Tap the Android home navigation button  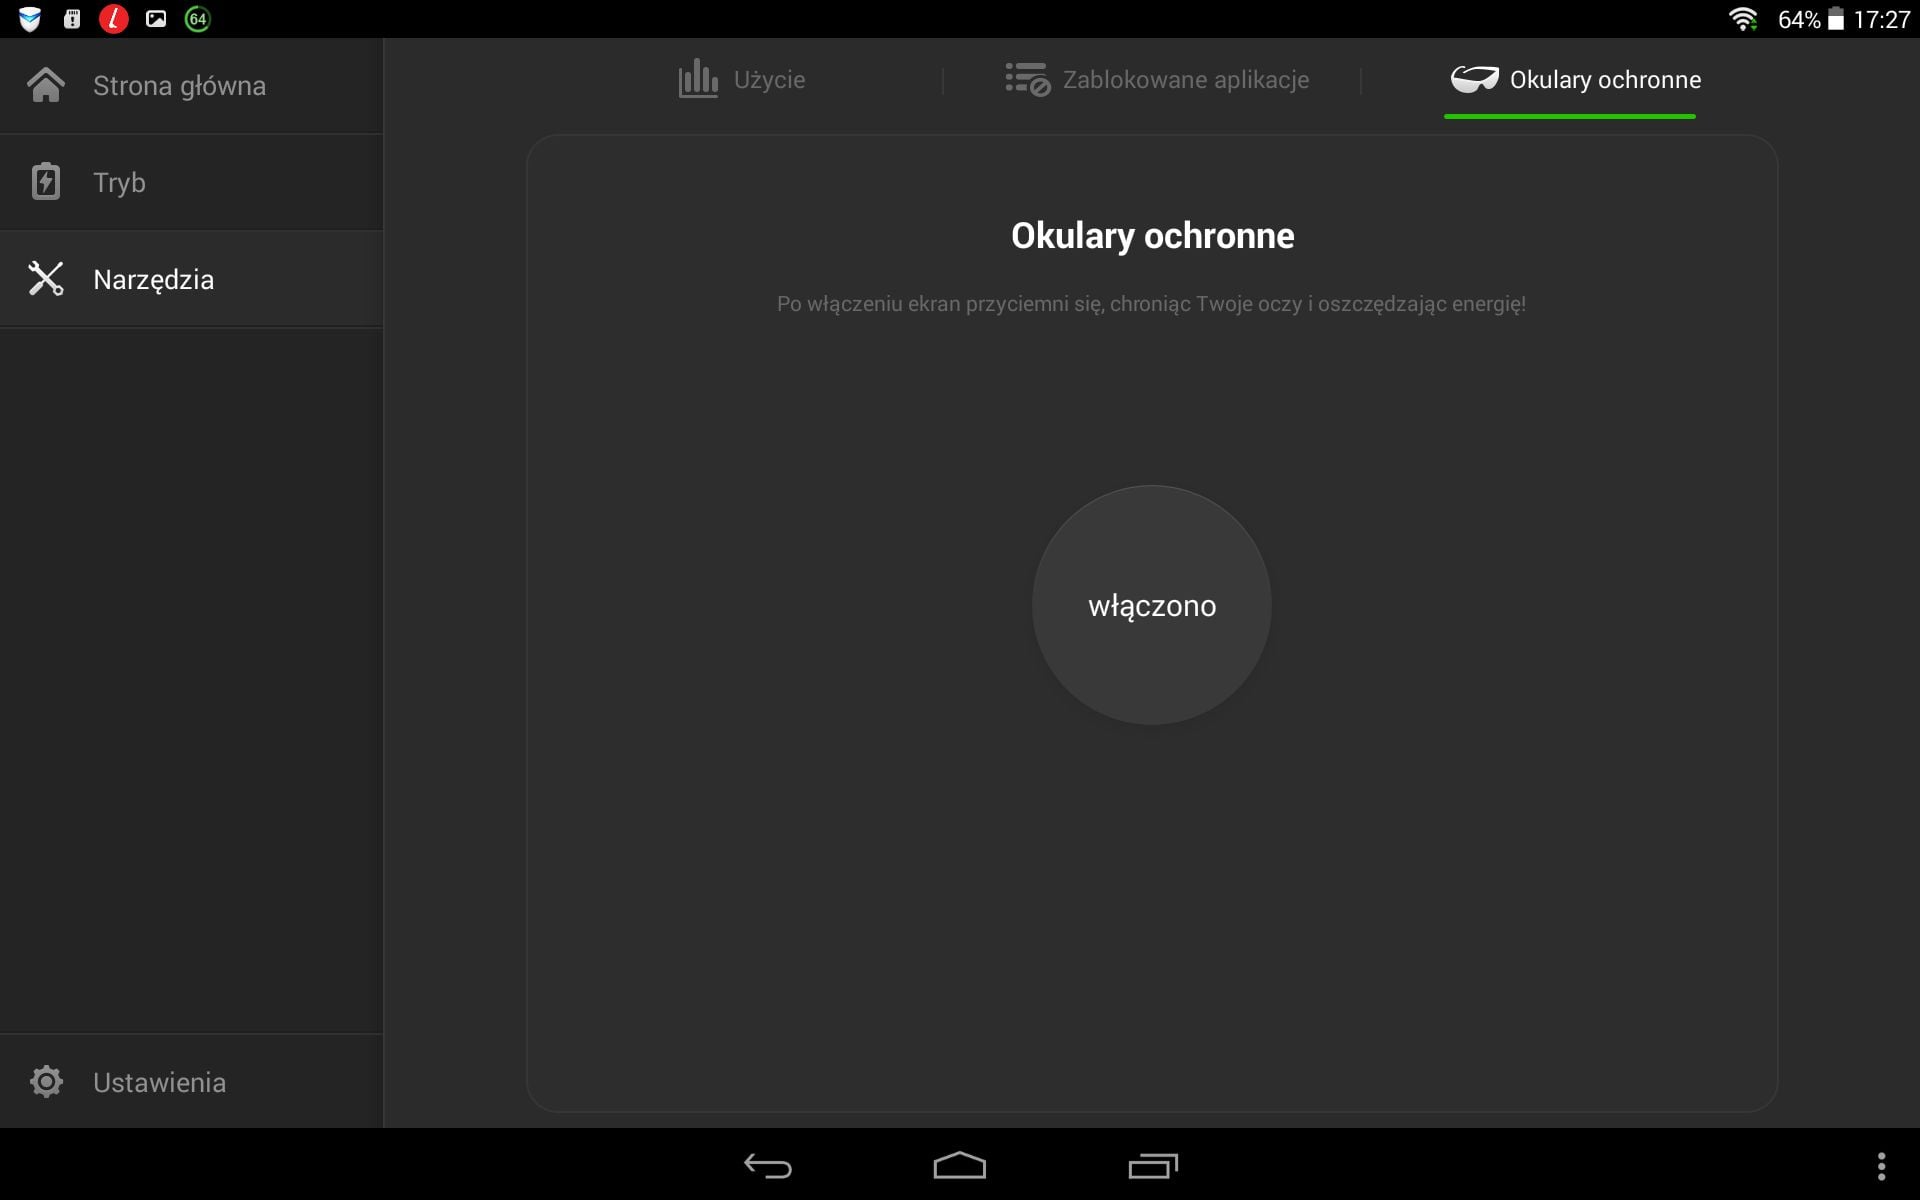(959, 1166)
